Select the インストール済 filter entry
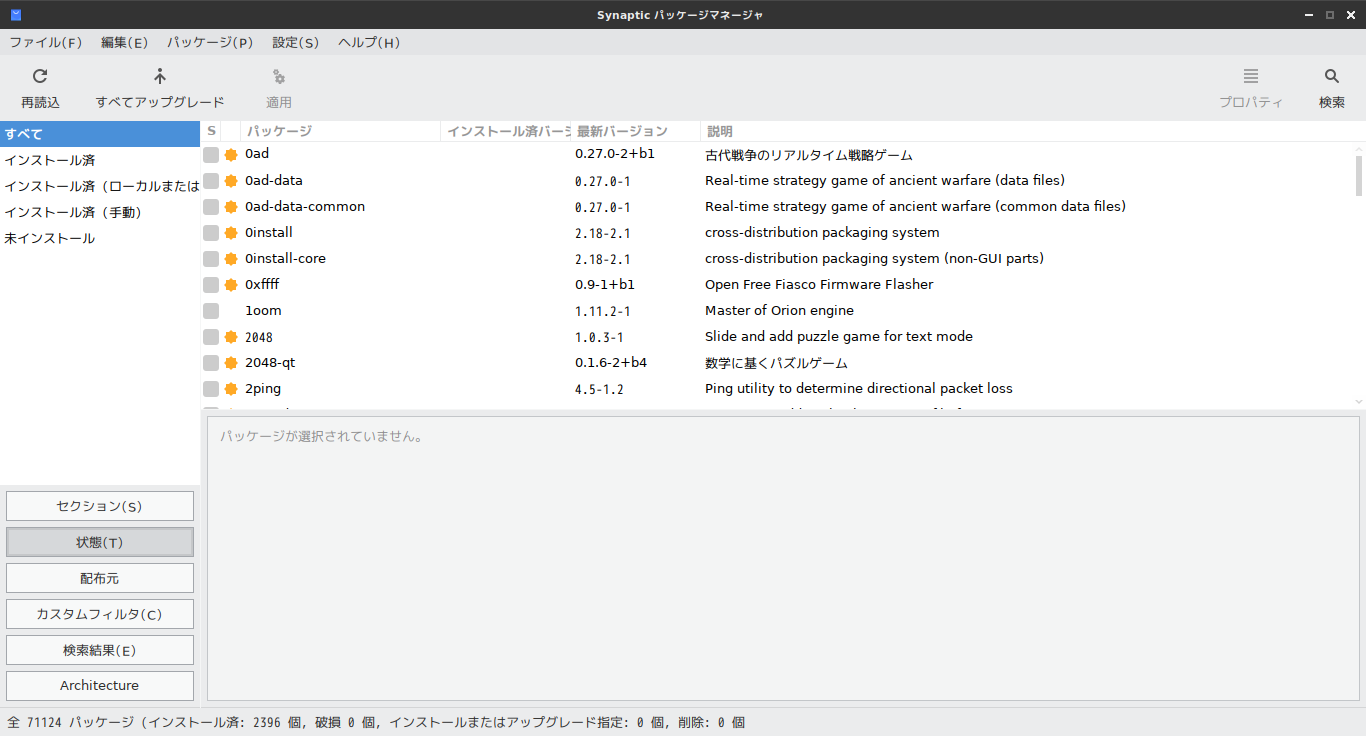The height and width of the screenshot is (736, 1366). [100, 160]
